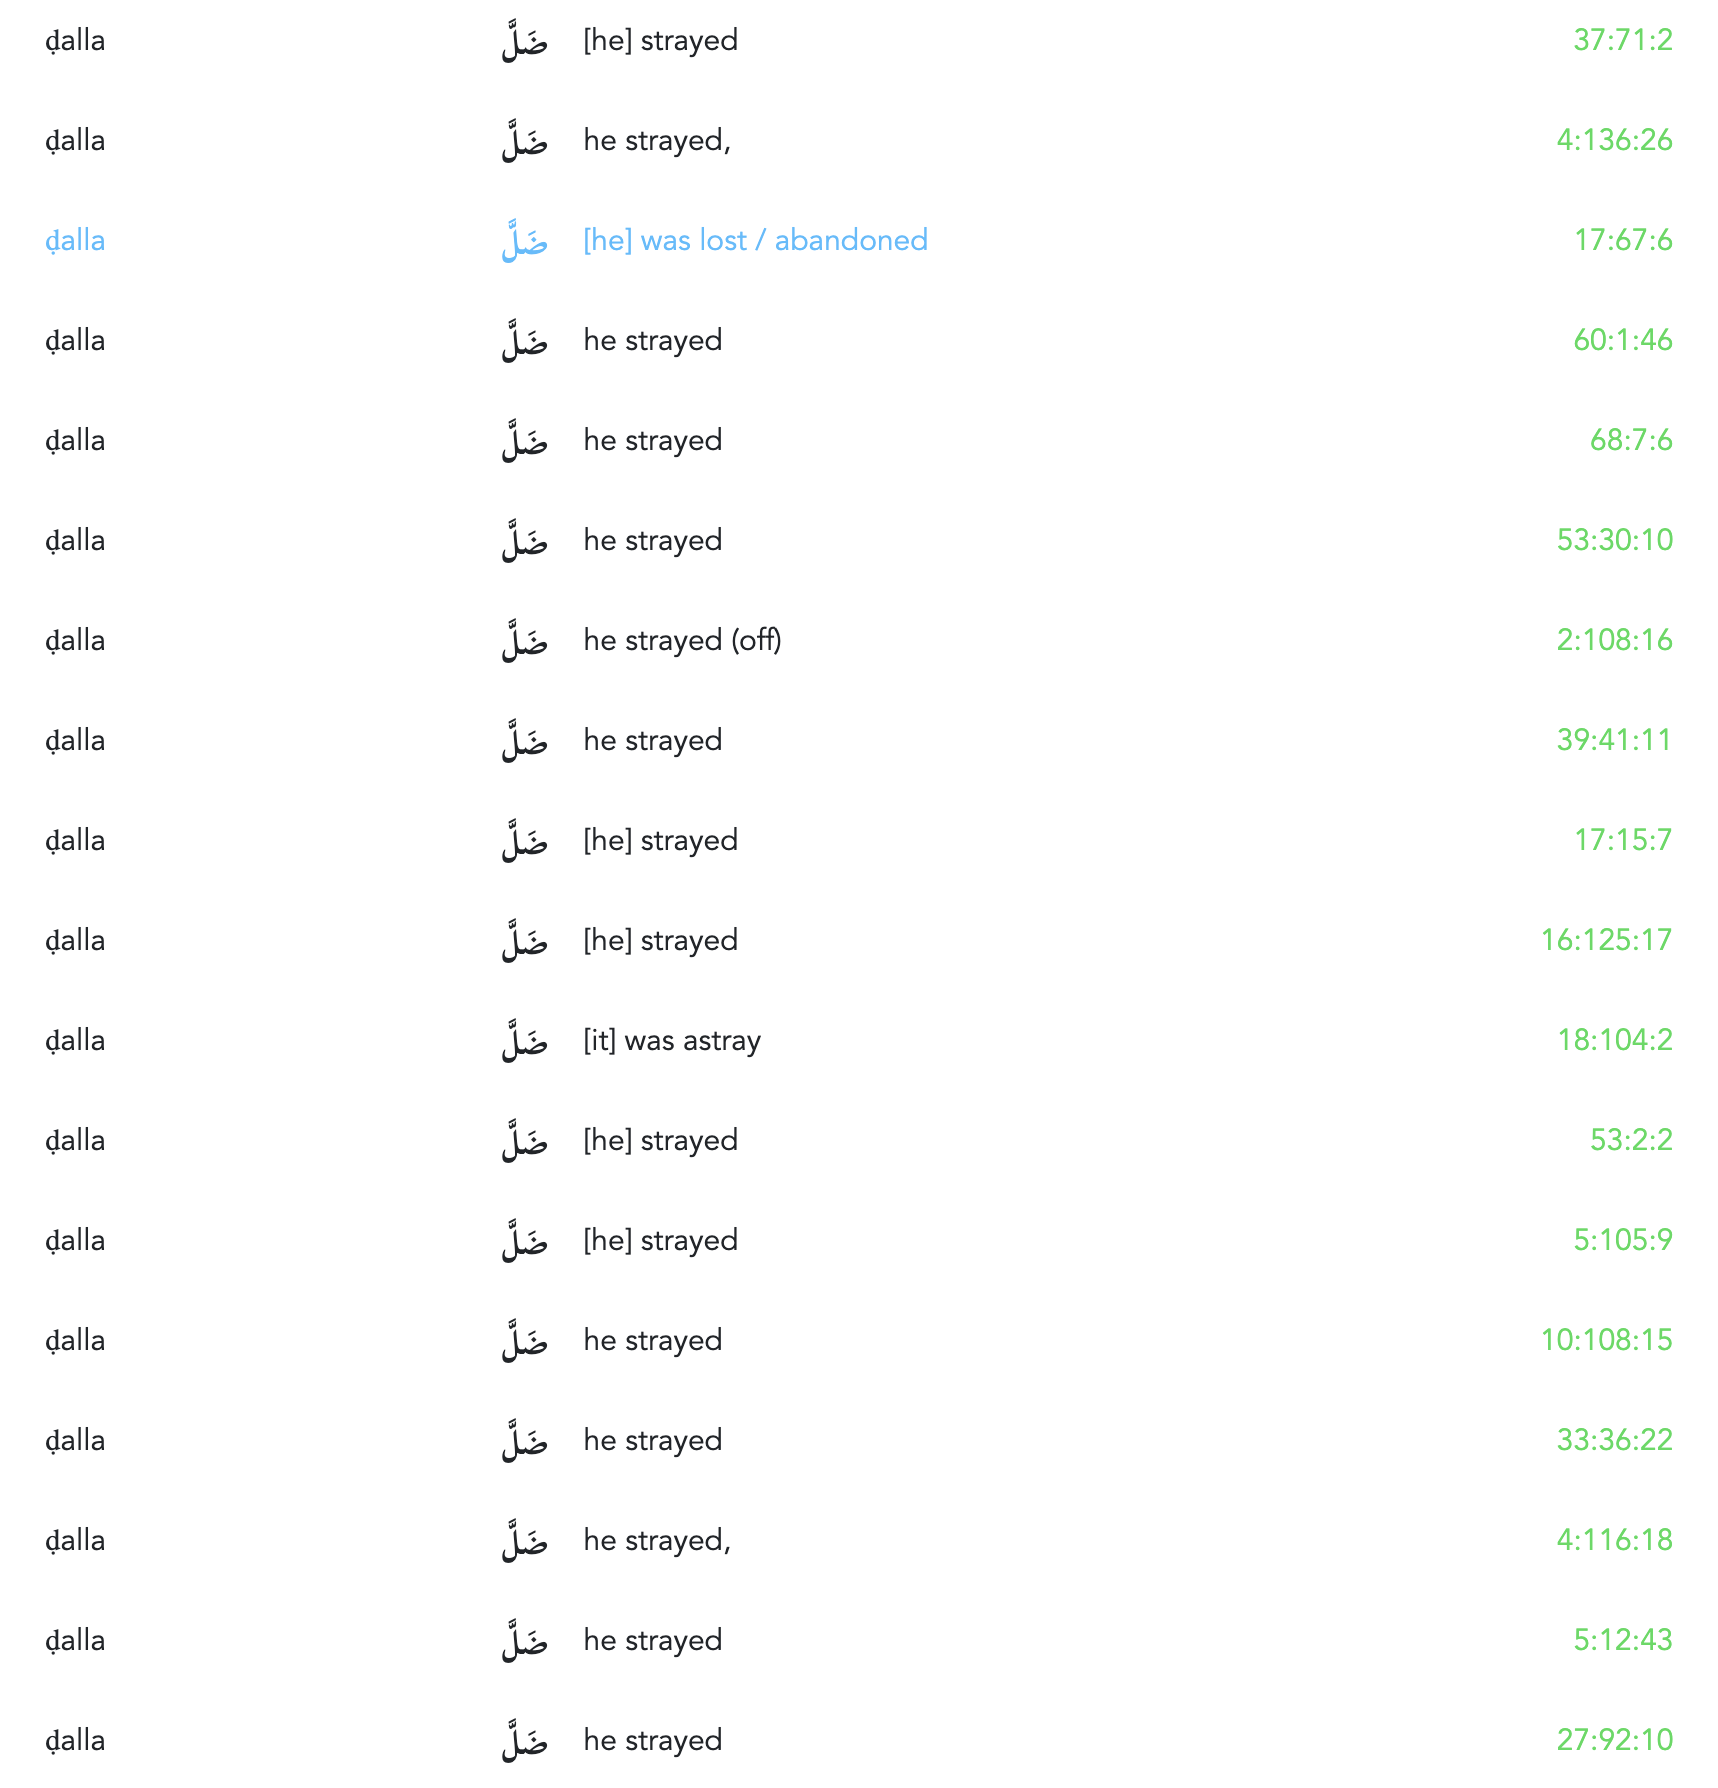1718x1788 pixels.
Task: Follow verse link 10:108:15
Action: [1606, 1340]
